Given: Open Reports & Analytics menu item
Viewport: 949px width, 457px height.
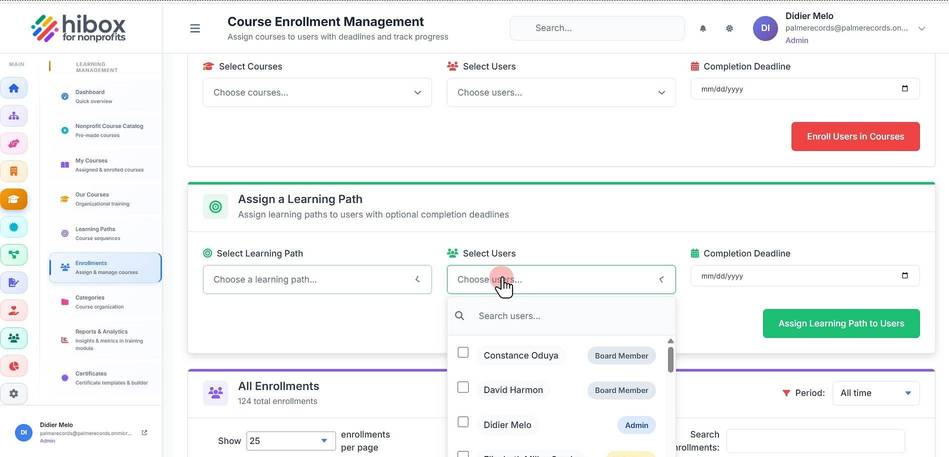Looking at the screenshot, I should [105, 340].
